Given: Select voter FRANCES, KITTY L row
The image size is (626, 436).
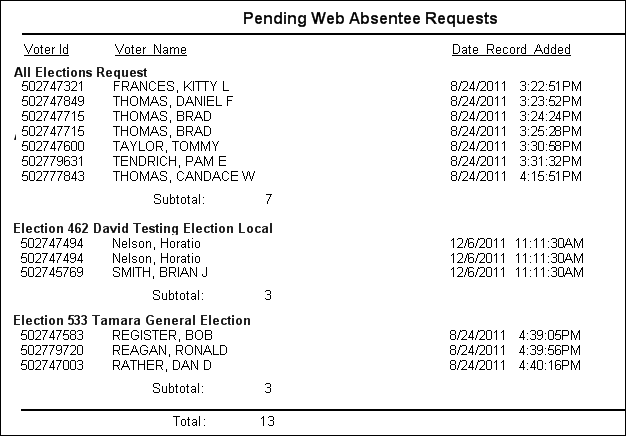Looking at the screenshot, I should (x=301, y=86).
